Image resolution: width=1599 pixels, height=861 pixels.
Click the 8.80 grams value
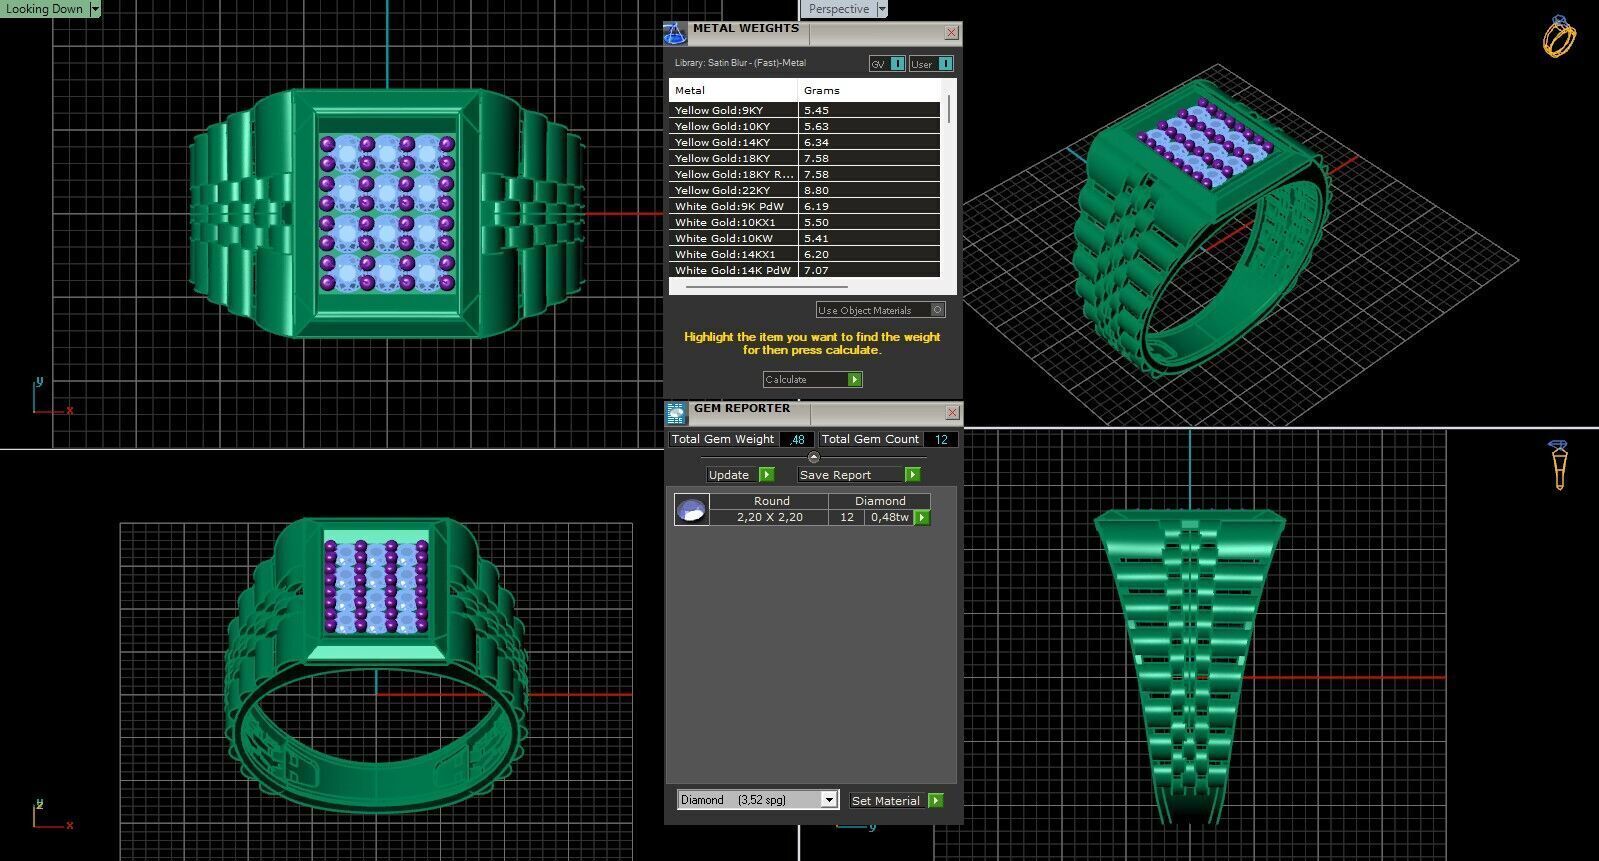pyautogui.click(x=816, y=190)
